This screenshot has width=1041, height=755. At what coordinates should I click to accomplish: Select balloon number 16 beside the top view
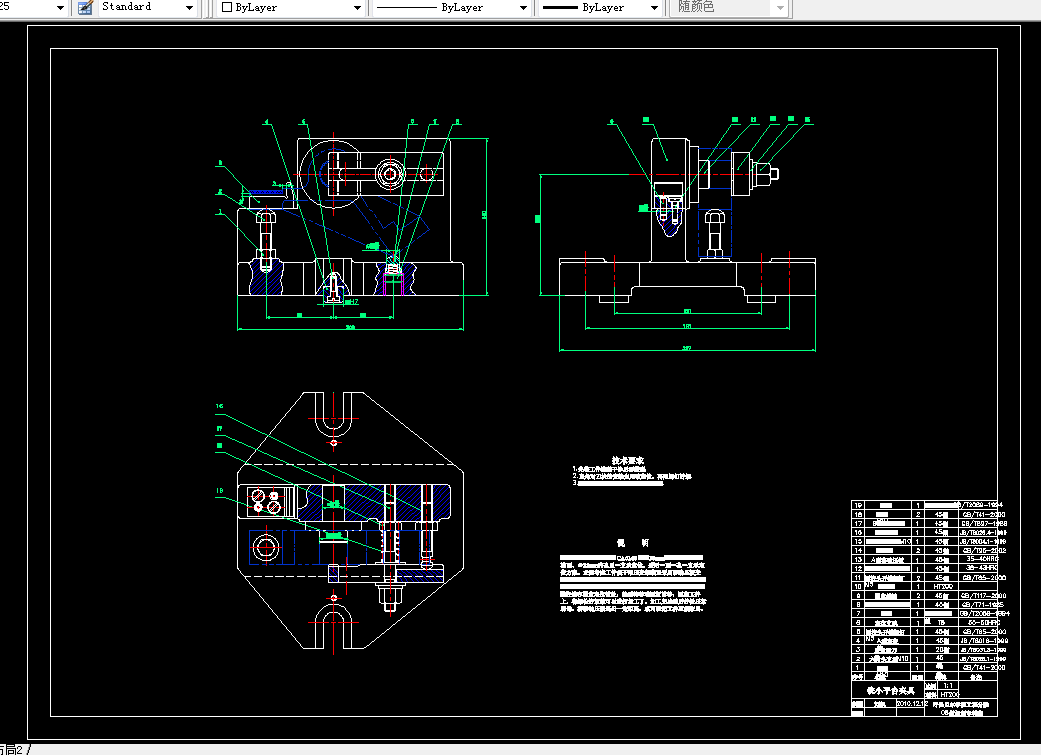pyautogui.click(x=219, y=406)
